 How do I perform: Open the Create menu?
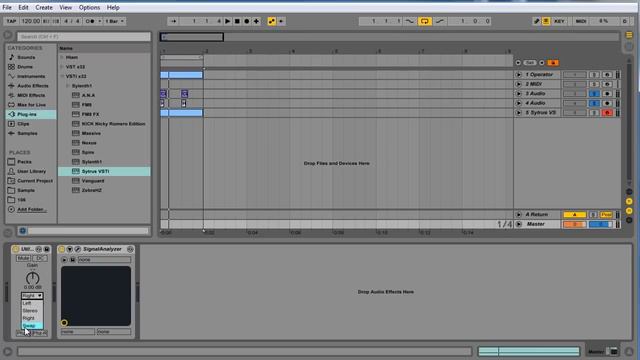[44, 7]
